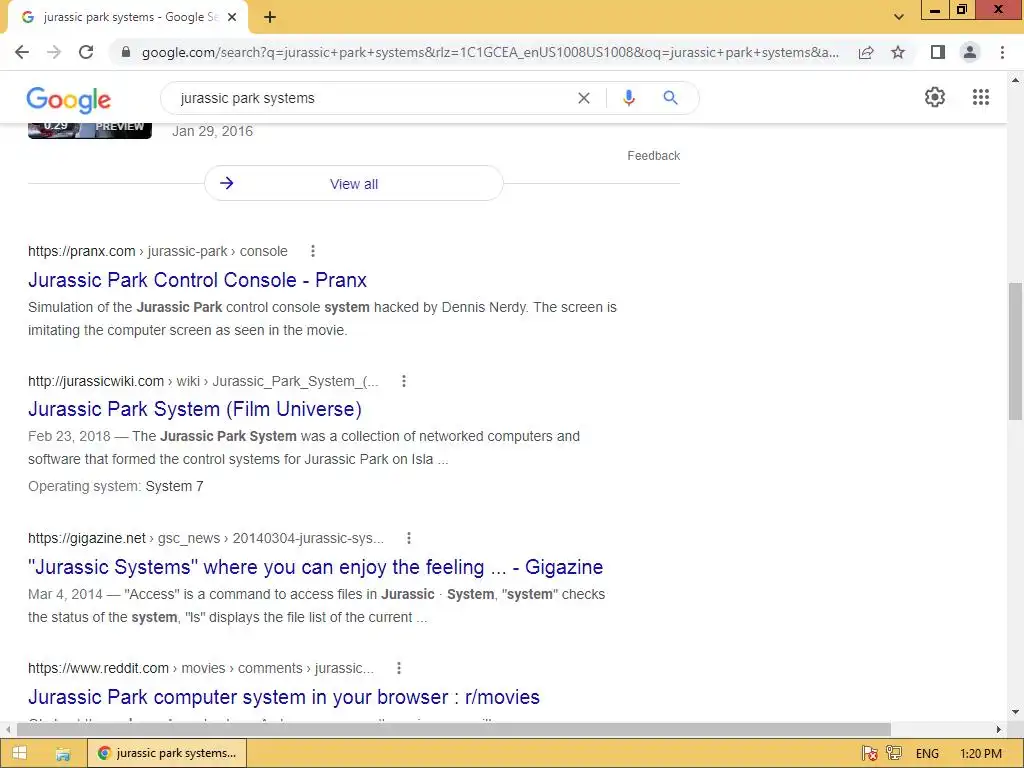Click the gigazine.net breadcrumb URL

tap(206, 538)
